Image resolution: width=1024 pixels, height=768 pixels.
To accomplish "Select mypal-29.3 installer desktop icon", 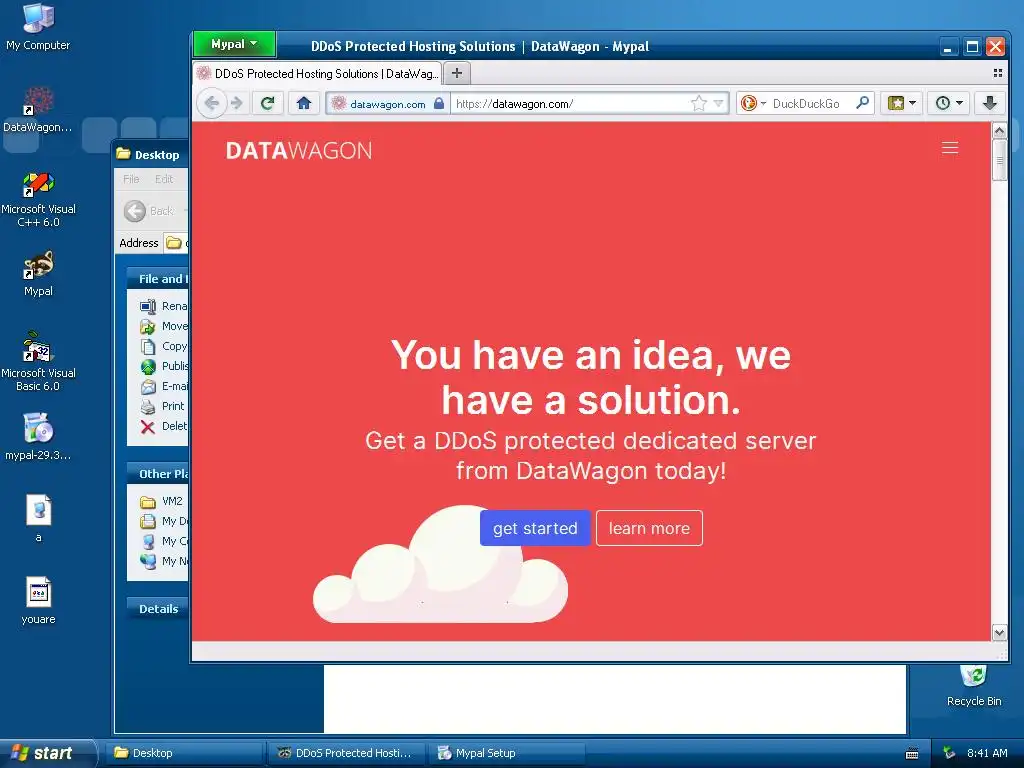I will pyautogui.click(x=38, y=437).
